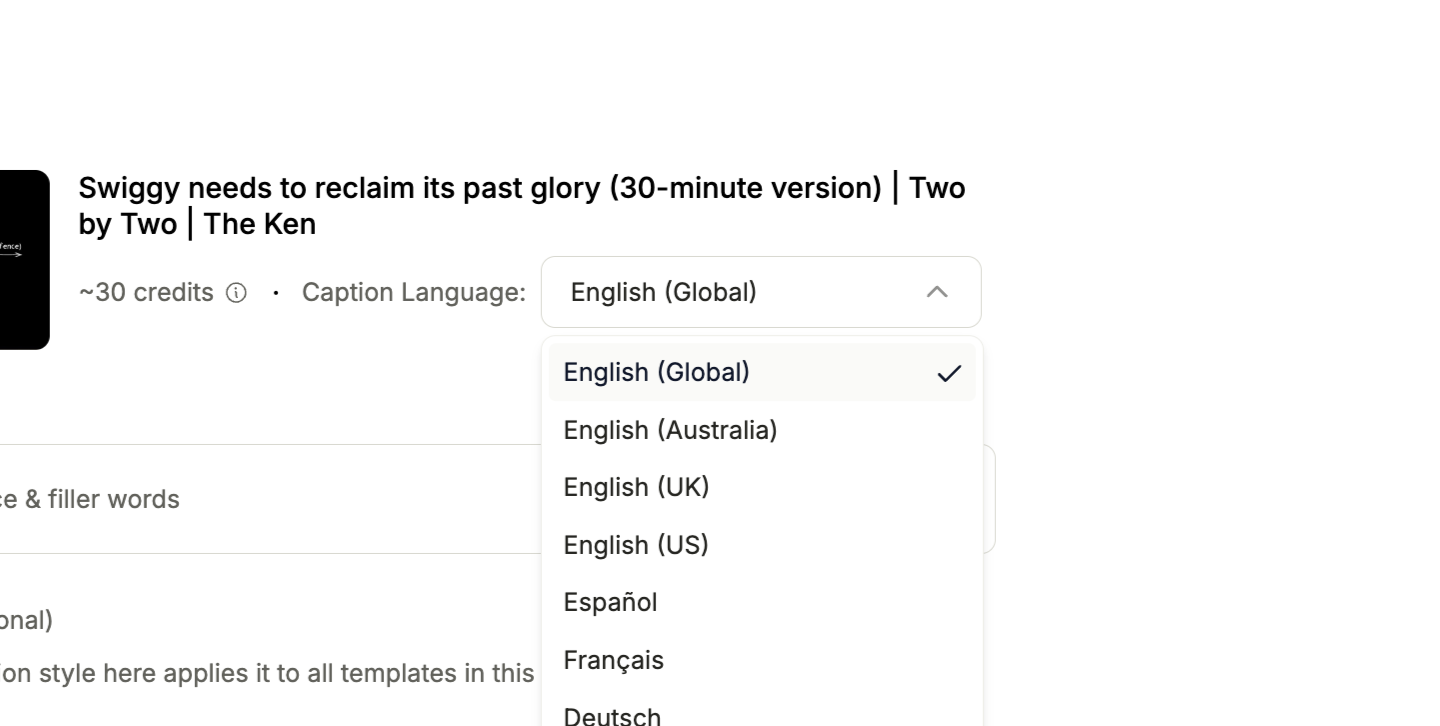1440x726 pixels.
Task: Choose English (Australia) caption language
Action: click(x=762, y=430)
